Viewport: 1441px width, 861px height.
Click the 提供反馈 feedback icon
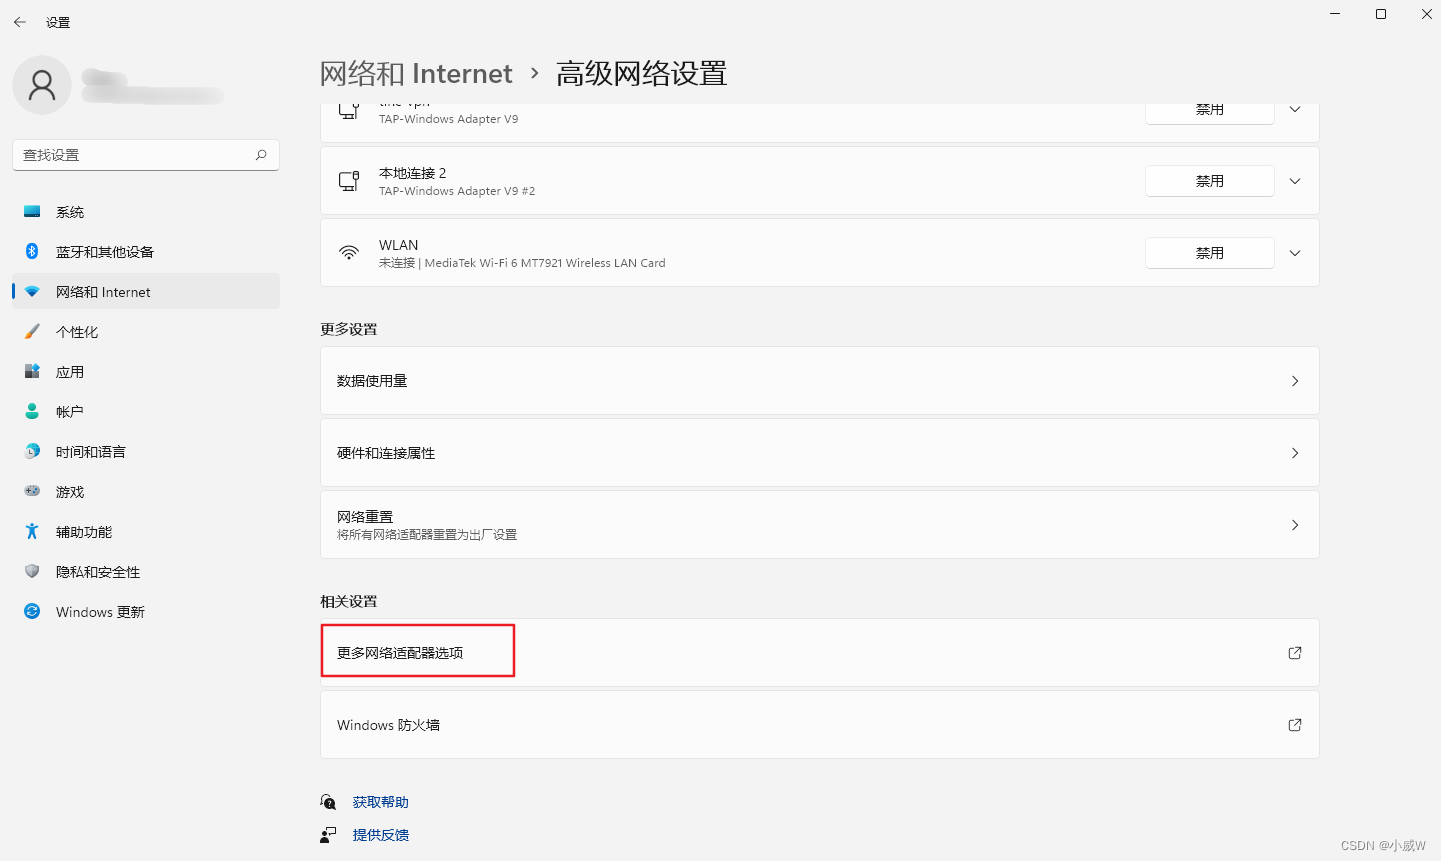point(328,835)
